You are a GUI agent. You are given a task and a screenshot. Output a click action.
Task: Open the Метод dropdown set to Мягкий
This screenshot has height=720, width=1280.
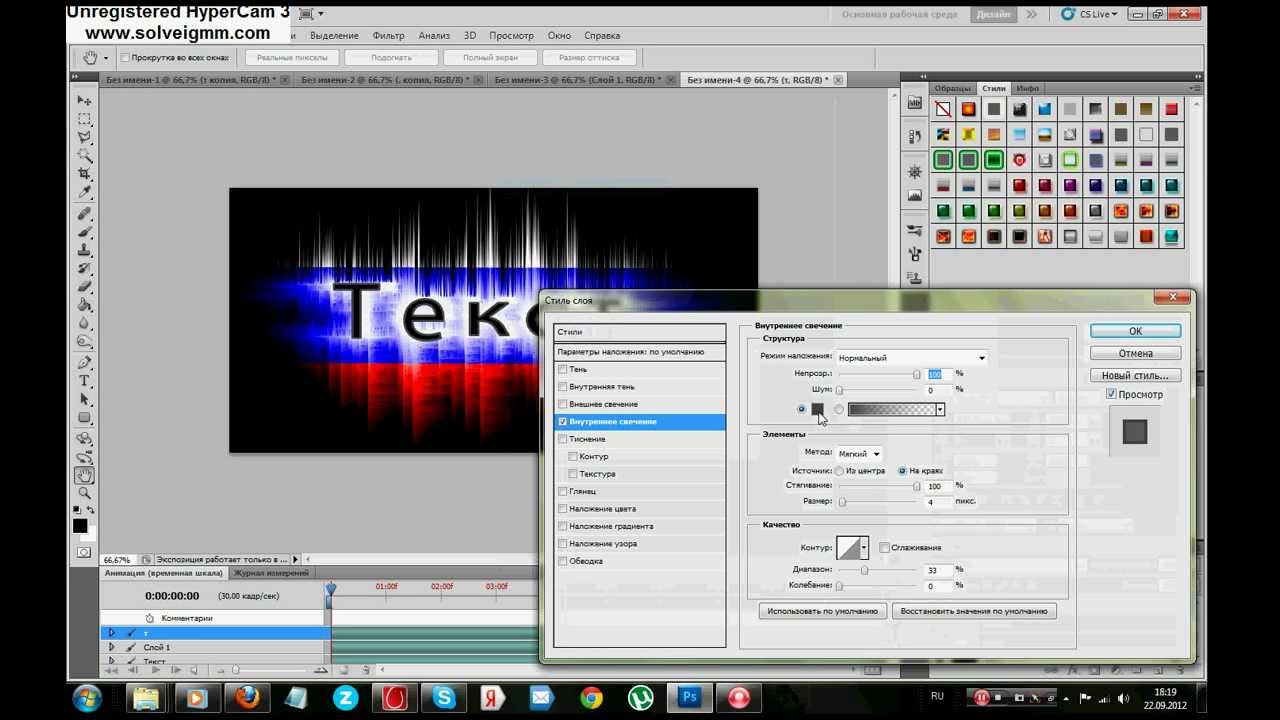point(859,454)
